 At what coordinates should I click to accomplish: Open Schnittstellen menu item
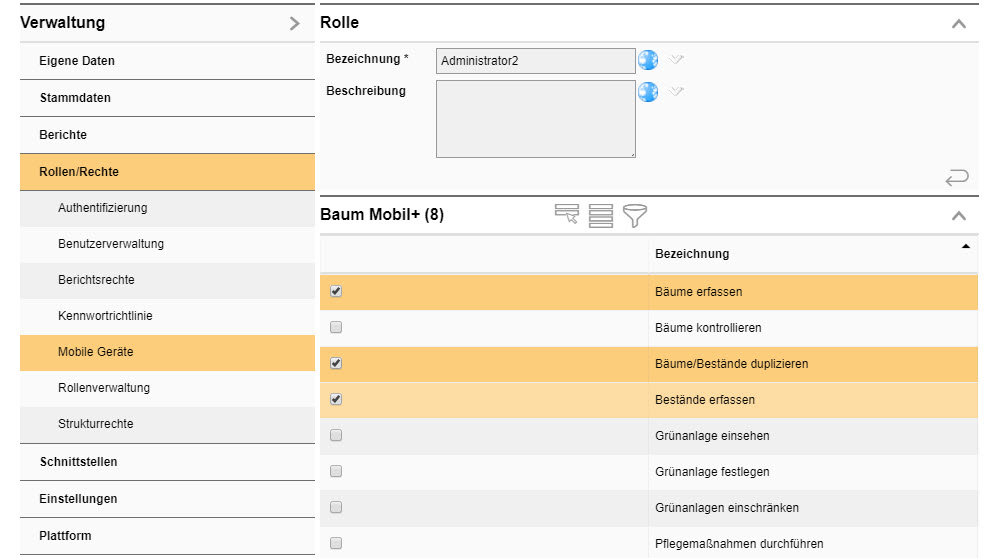(x=167, y=462)
